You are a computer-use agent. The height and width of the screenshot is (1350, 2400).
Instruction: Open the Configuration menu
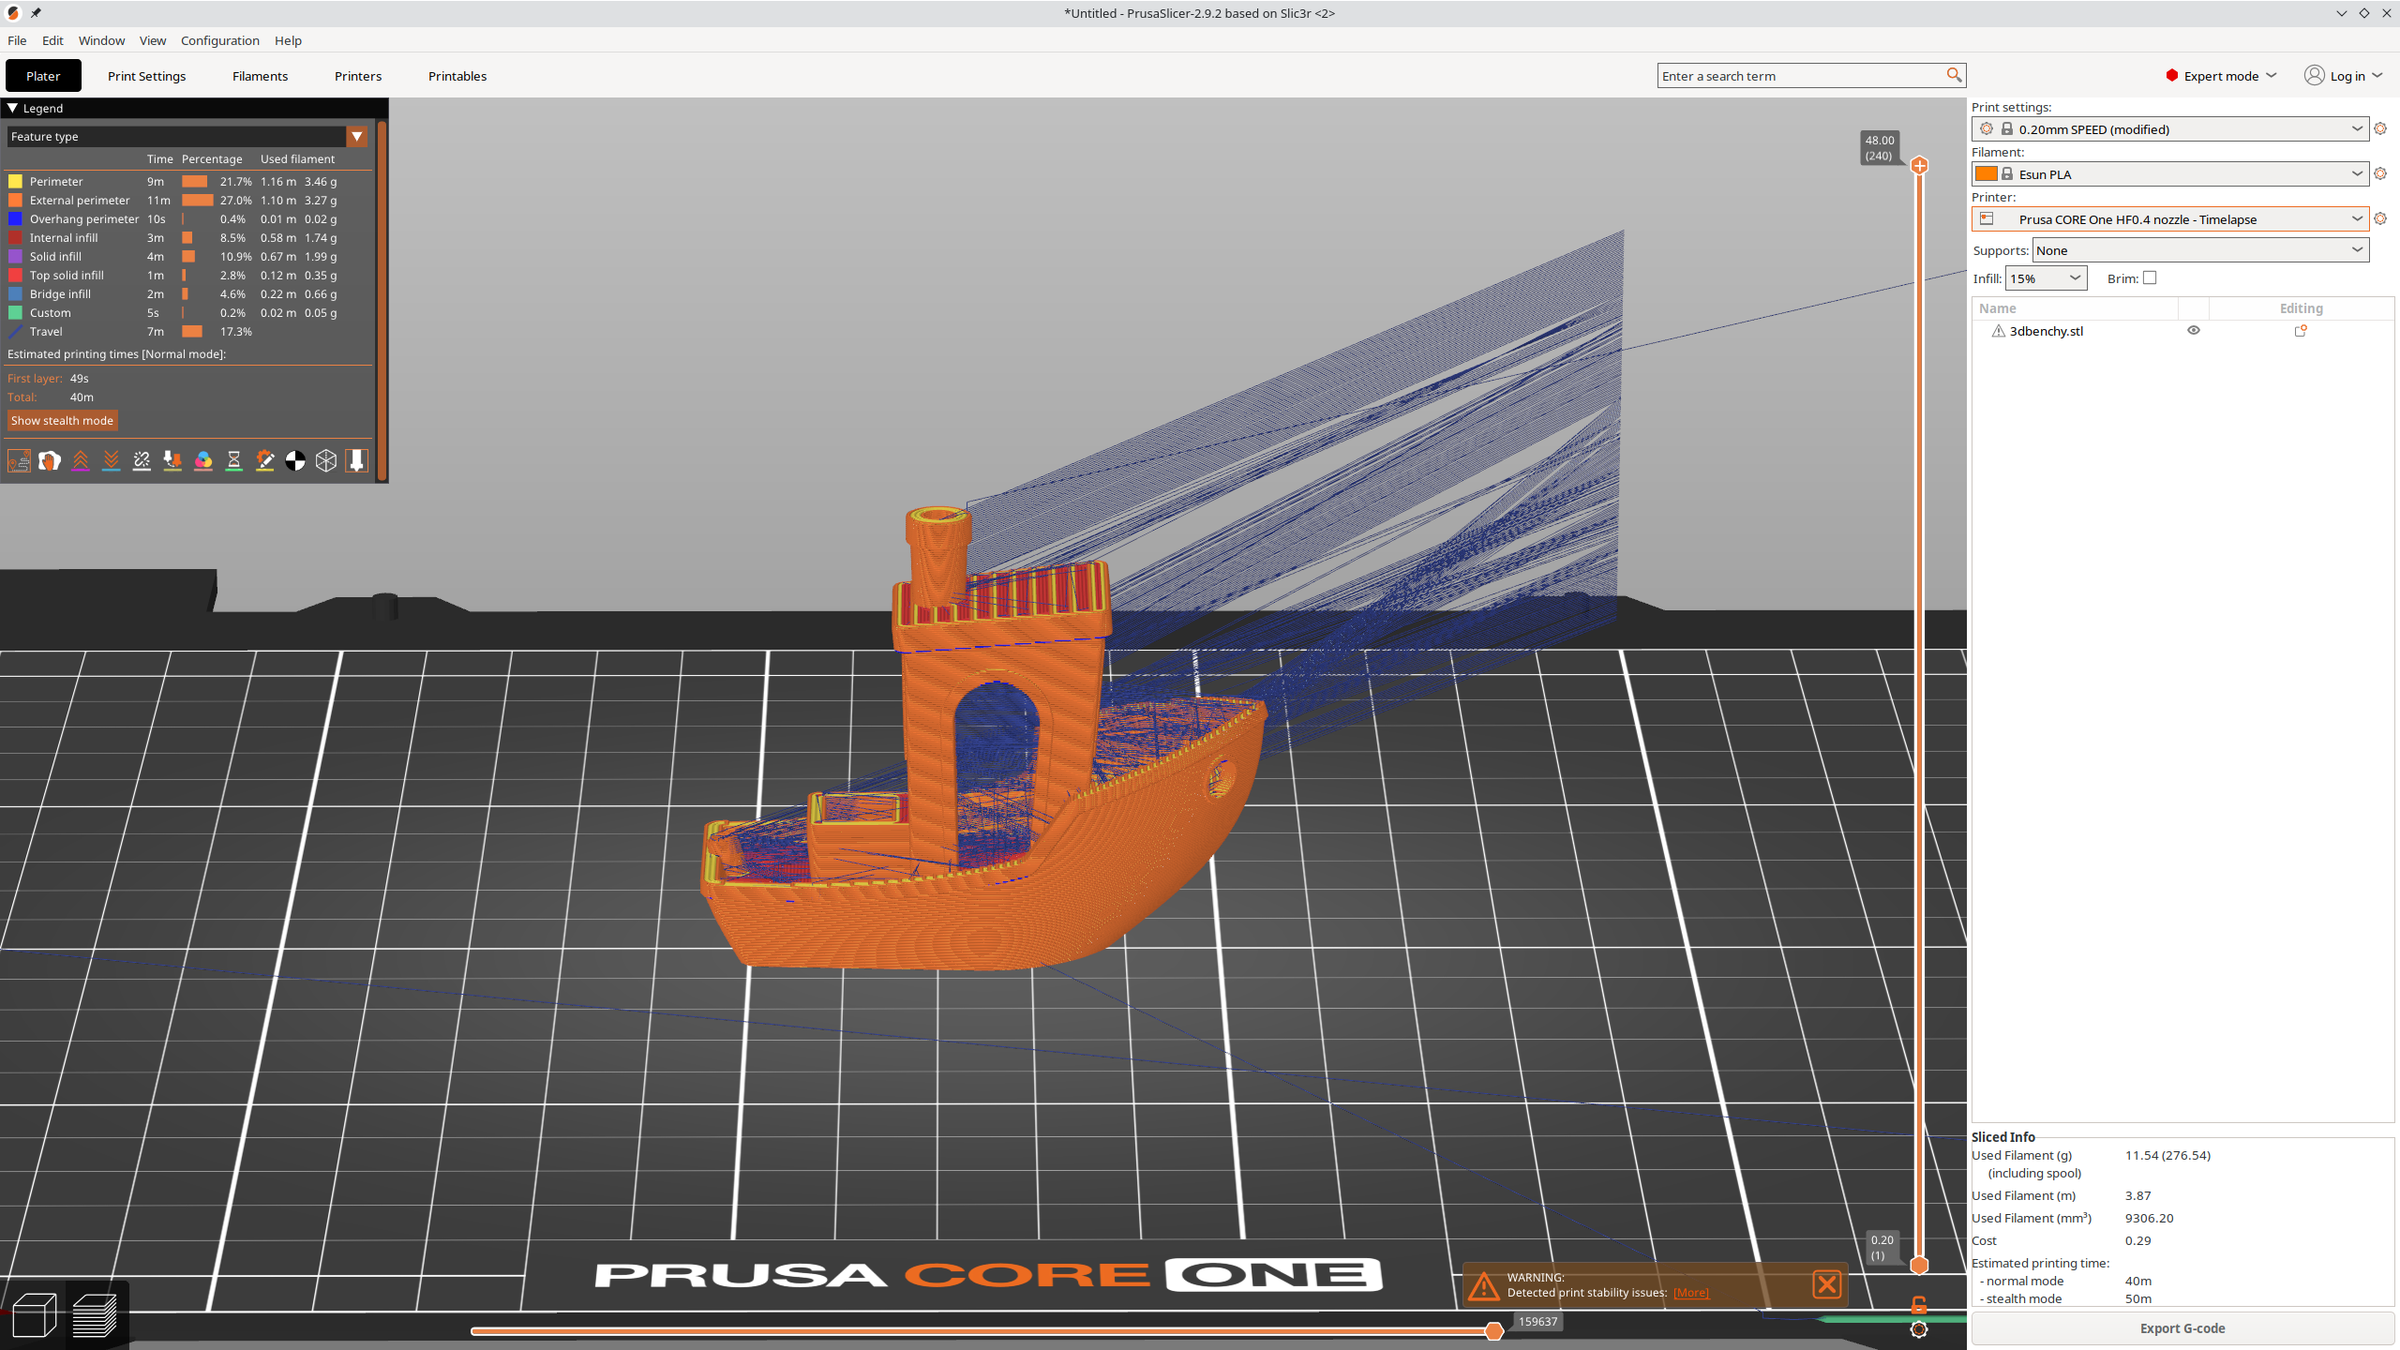220,41
